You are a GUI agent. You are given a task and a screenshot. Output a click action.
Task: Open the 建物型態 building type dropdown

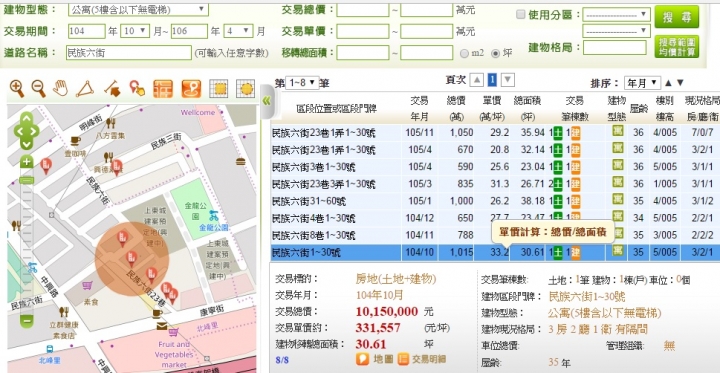(138, 9)
